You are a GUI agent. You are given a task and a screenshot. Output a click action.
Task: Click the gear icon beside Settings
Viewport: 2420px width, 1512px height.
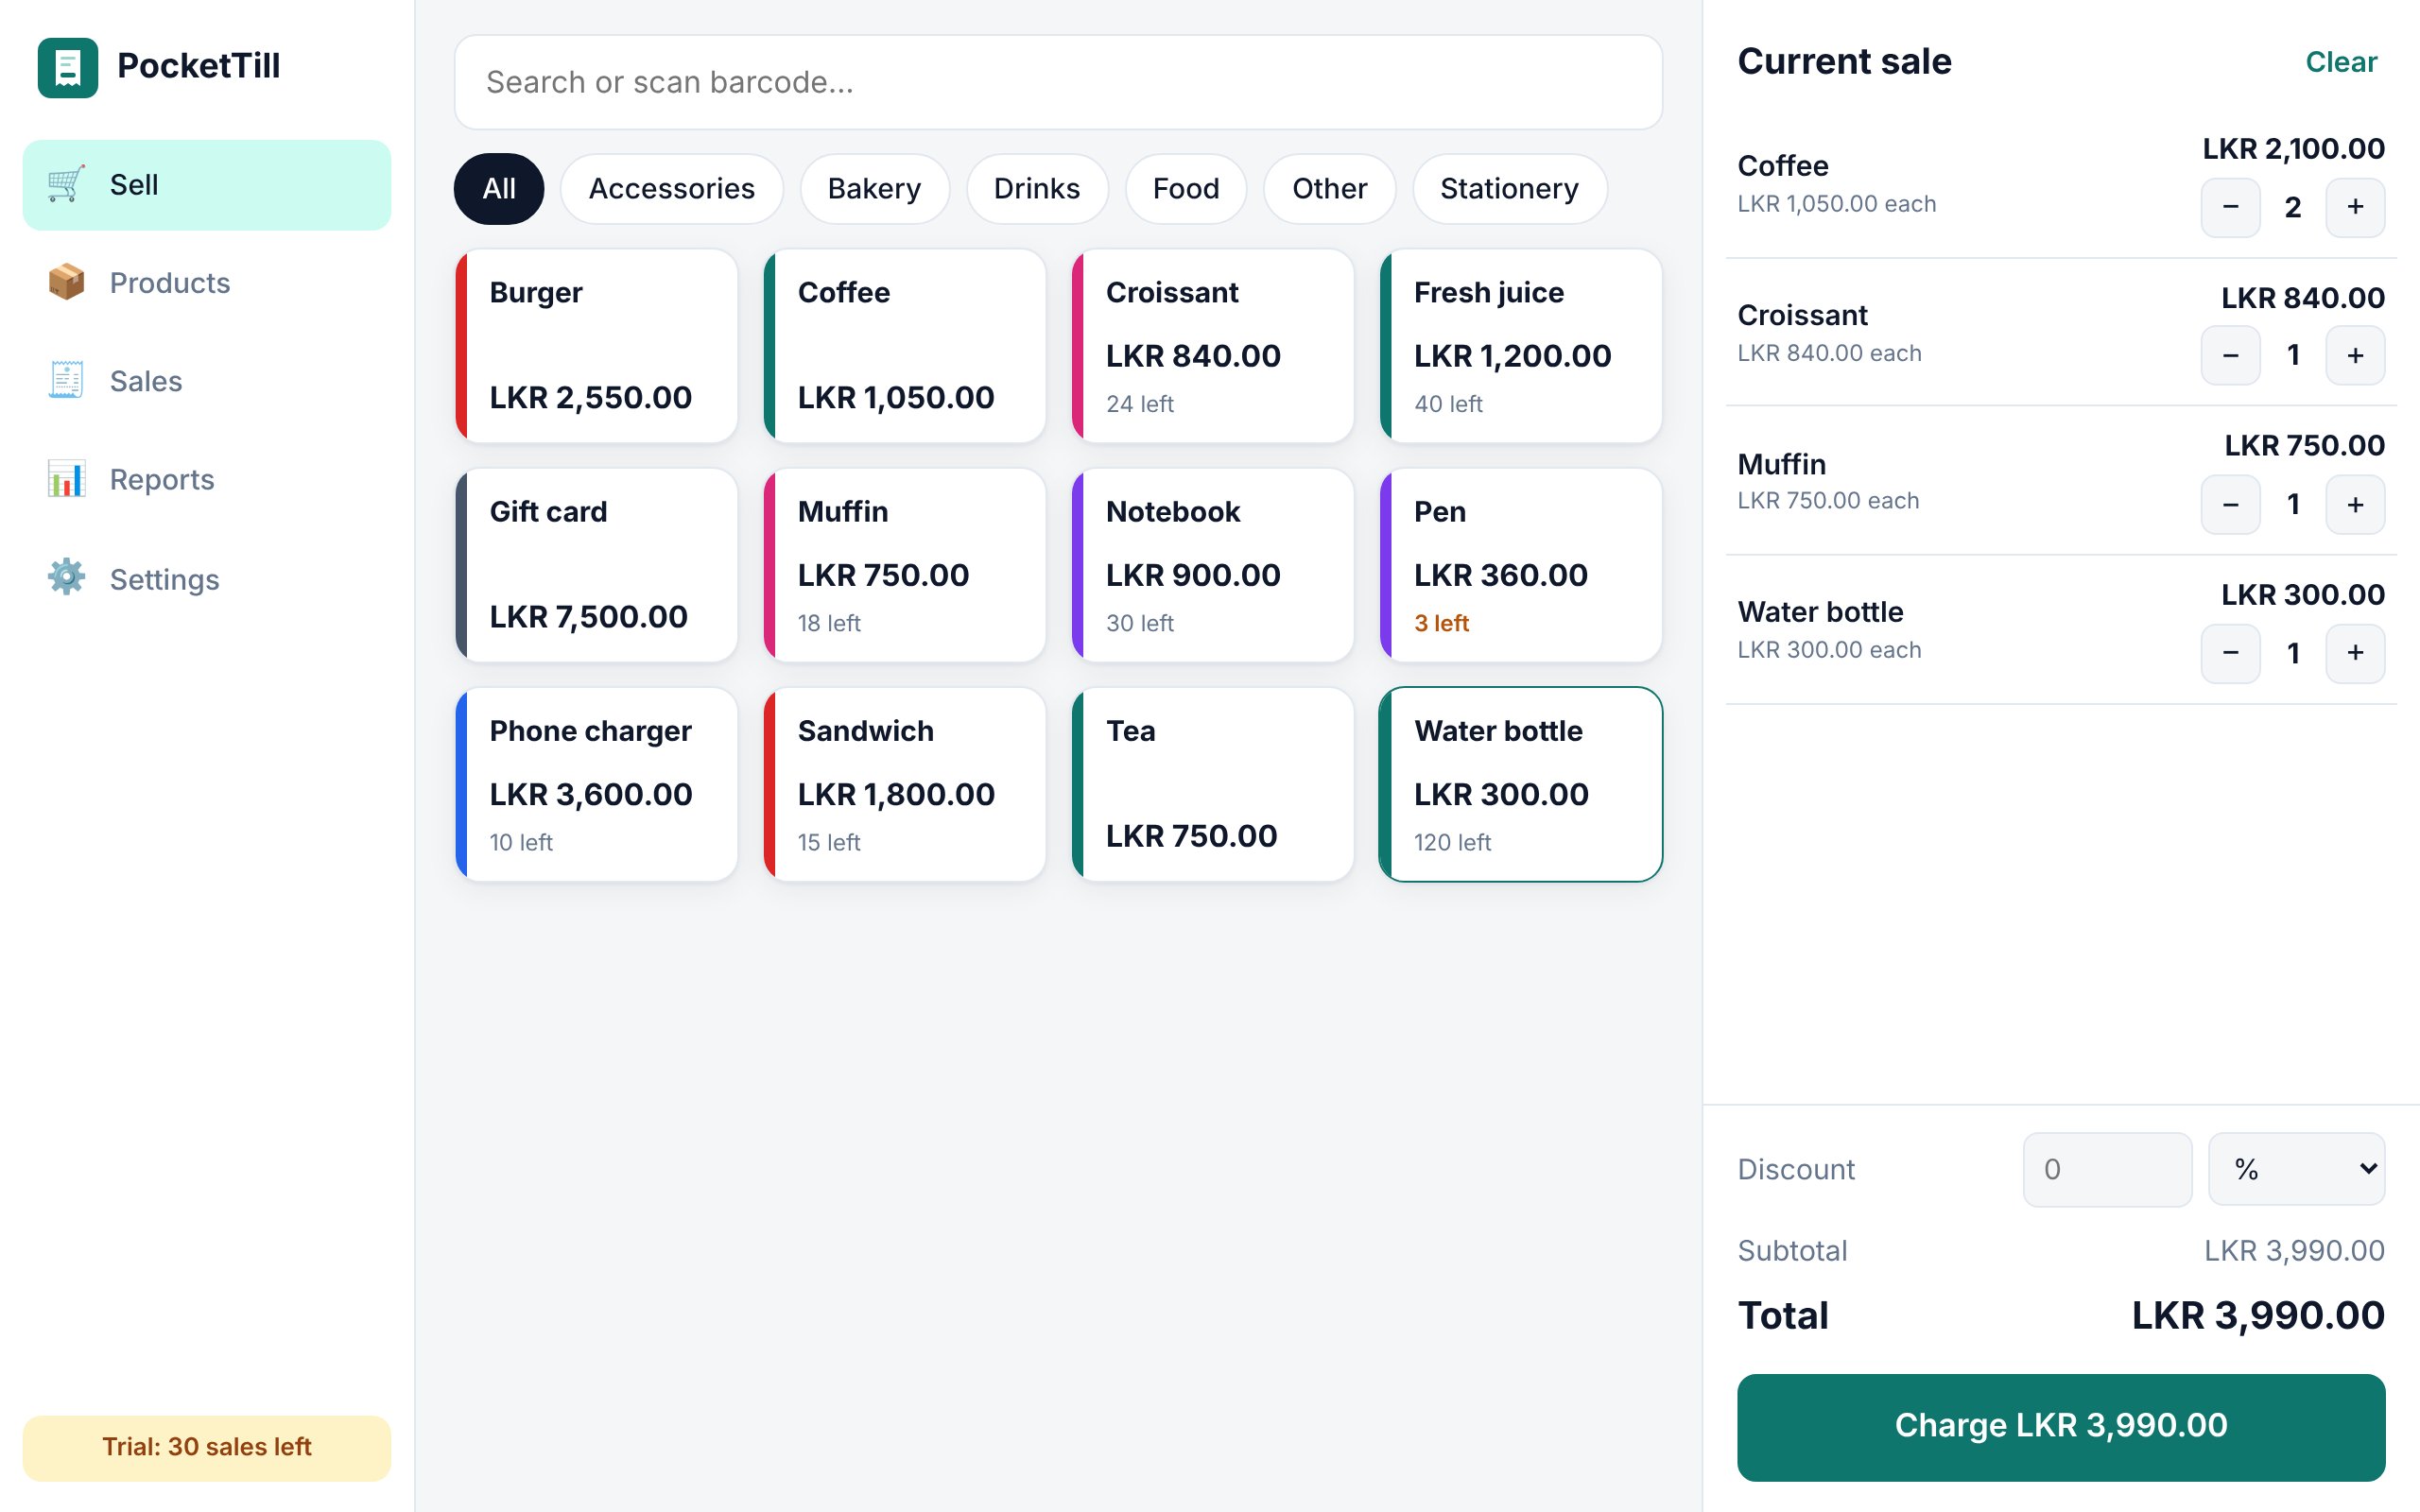pyautogui.click(x=66, y=578)
